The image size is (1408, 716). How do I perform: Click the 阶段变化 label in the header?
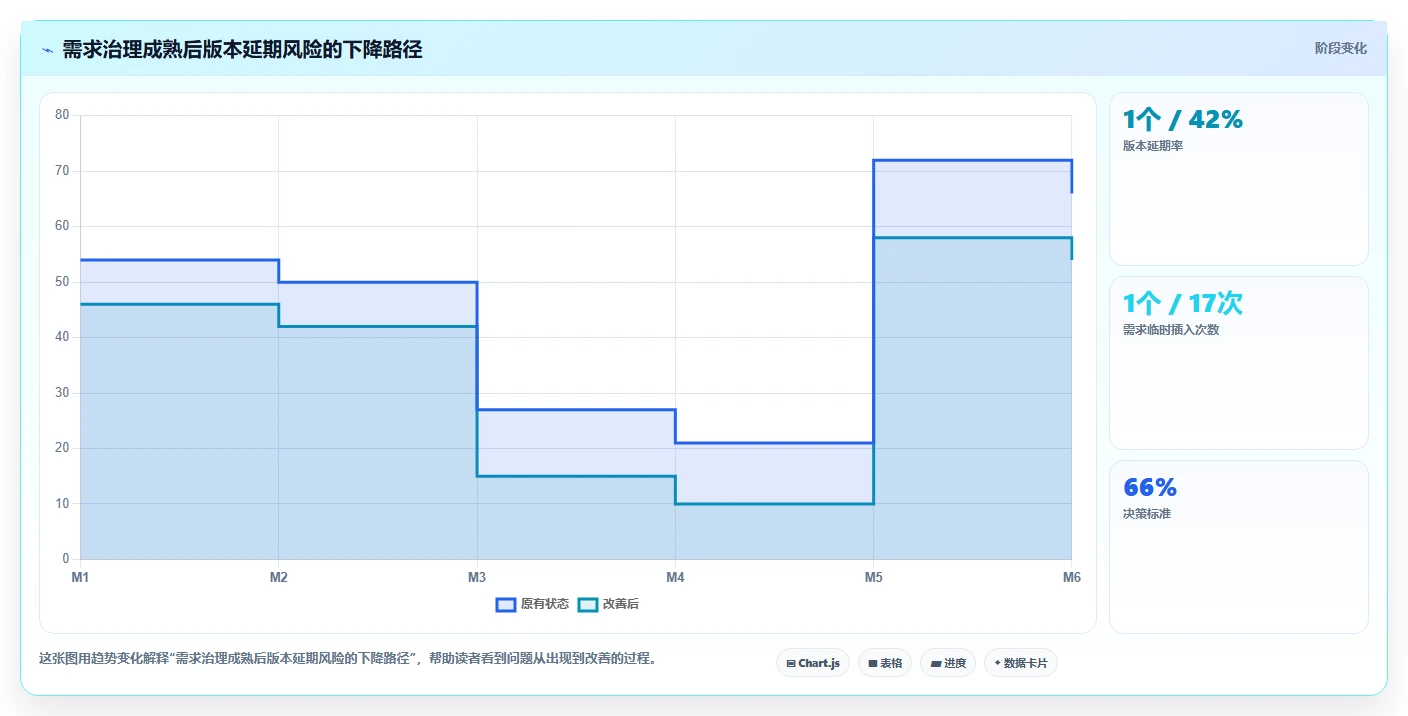pyautogui.click(x=1340, y=48)
